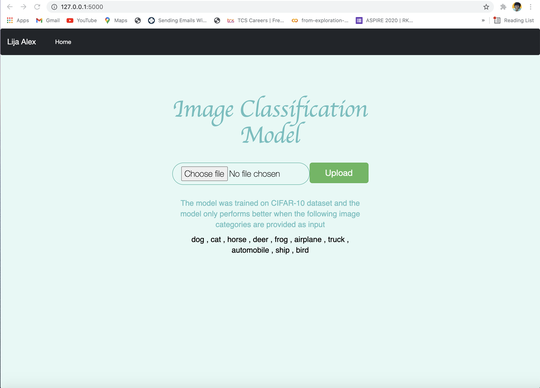Image resolution: width=540 pixels, height=388 pixels.
Task: Click the Choose file button
Action: click(204, 174)
